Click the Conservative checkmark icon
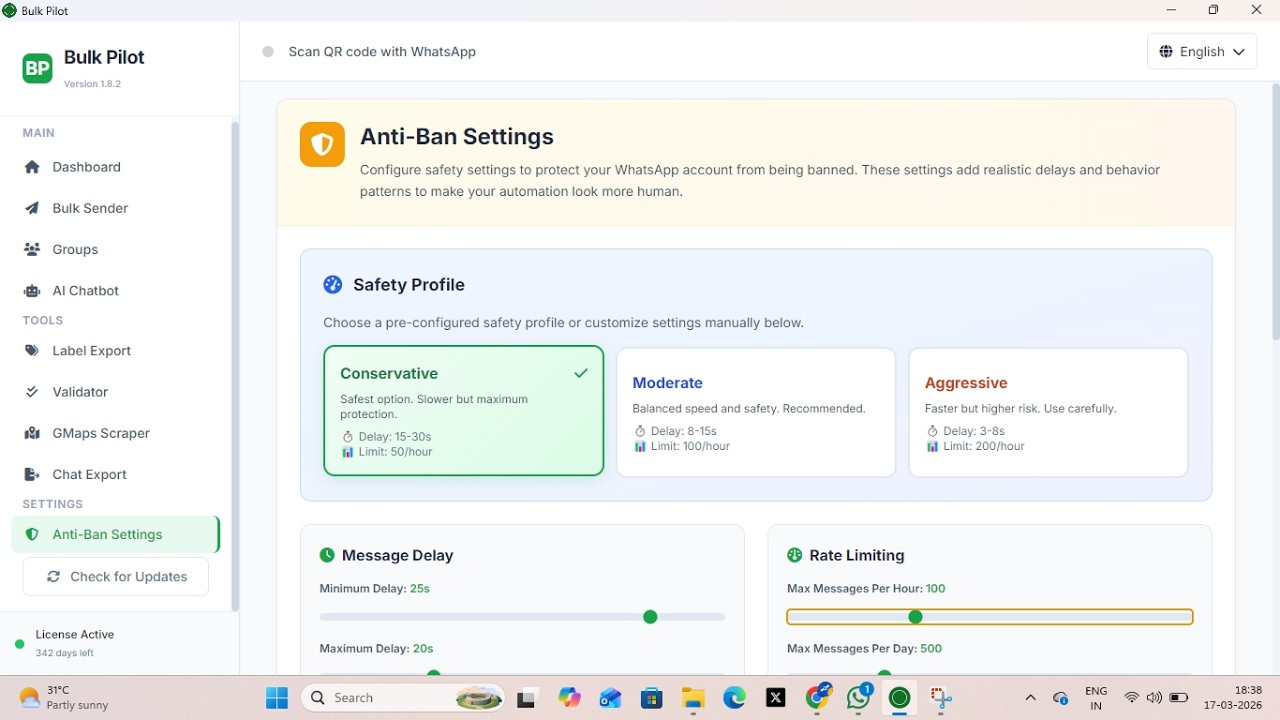The width and height of the screenshot is (1280, 720). point(581,373)
